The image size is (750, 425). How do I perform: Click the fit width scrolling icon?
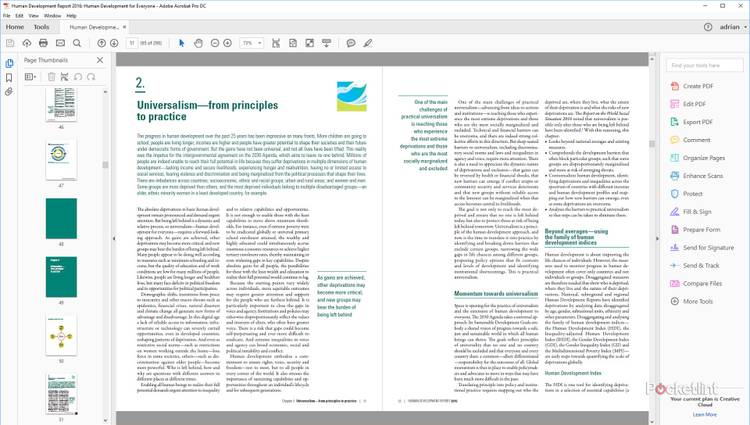[276, 43]
